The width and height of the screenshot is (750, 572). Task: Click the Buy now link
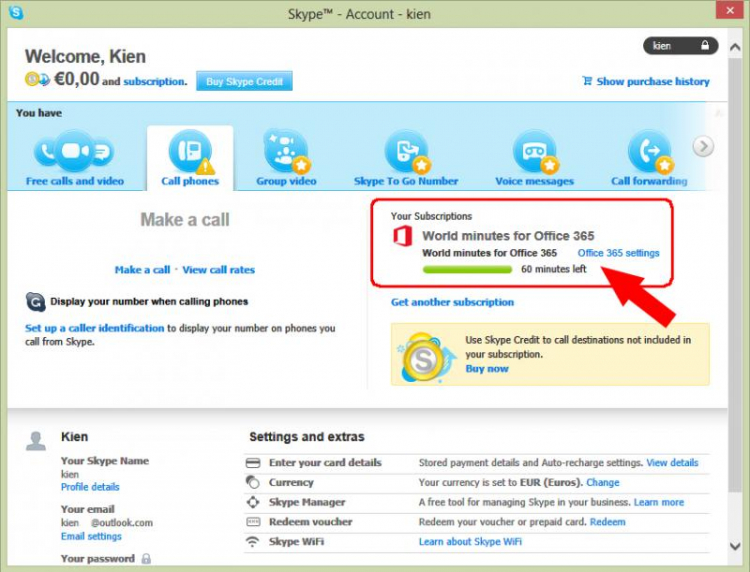click(x=487, y=369)
